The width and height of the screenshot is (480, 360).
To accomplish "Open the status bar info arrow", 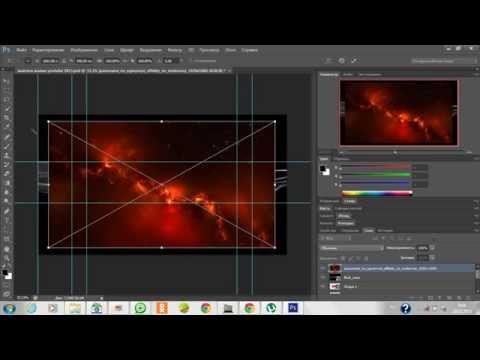I will pyautogui.click(x=102, y=298).
